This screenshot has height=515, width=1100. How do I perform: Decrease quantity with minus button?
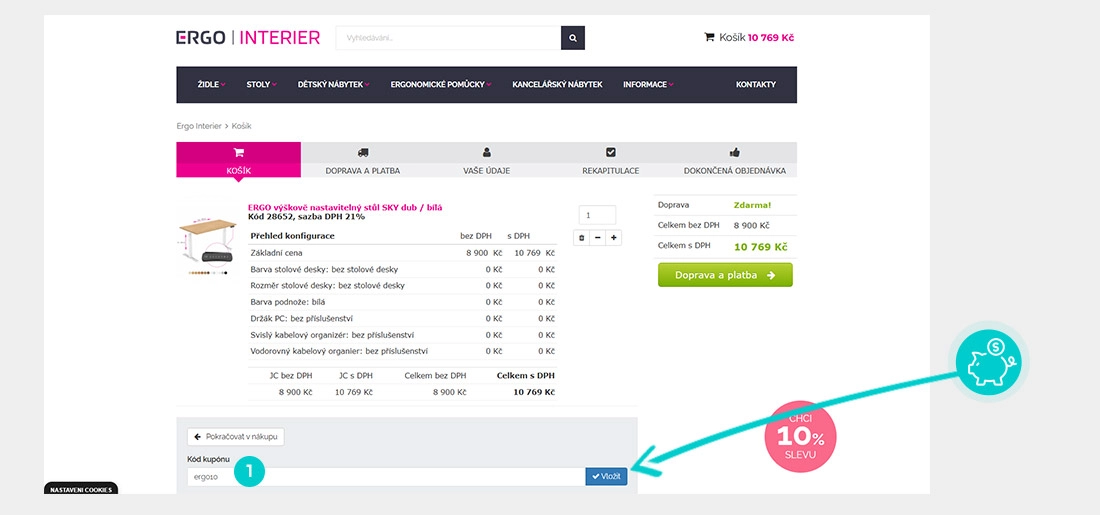point(598,238)
